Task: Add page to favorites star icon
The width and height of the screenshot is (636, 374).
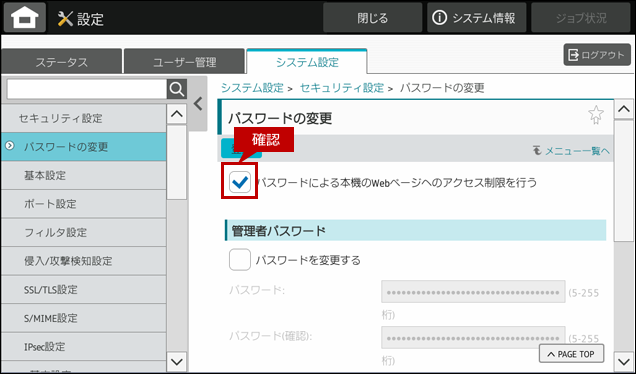Action: click(595, 115)
